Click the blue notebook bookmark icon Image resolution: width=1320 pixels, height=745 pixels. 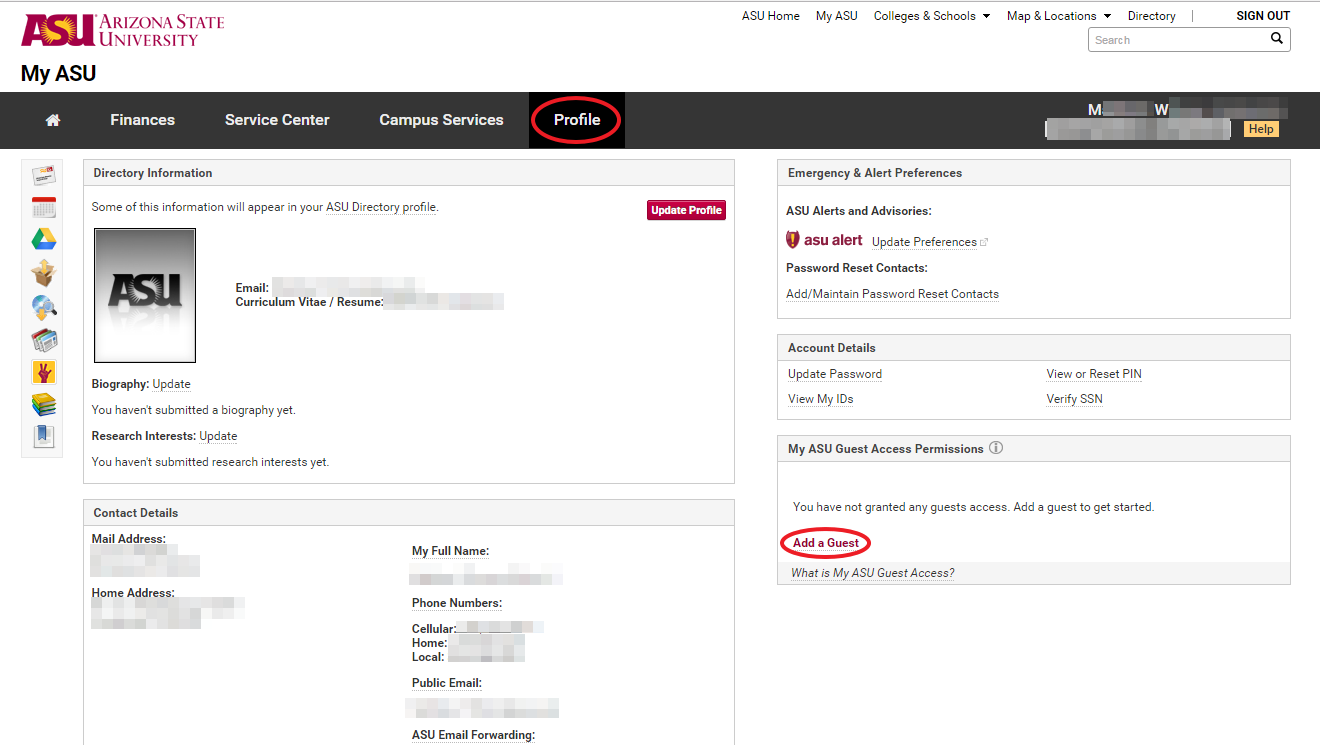42,436
